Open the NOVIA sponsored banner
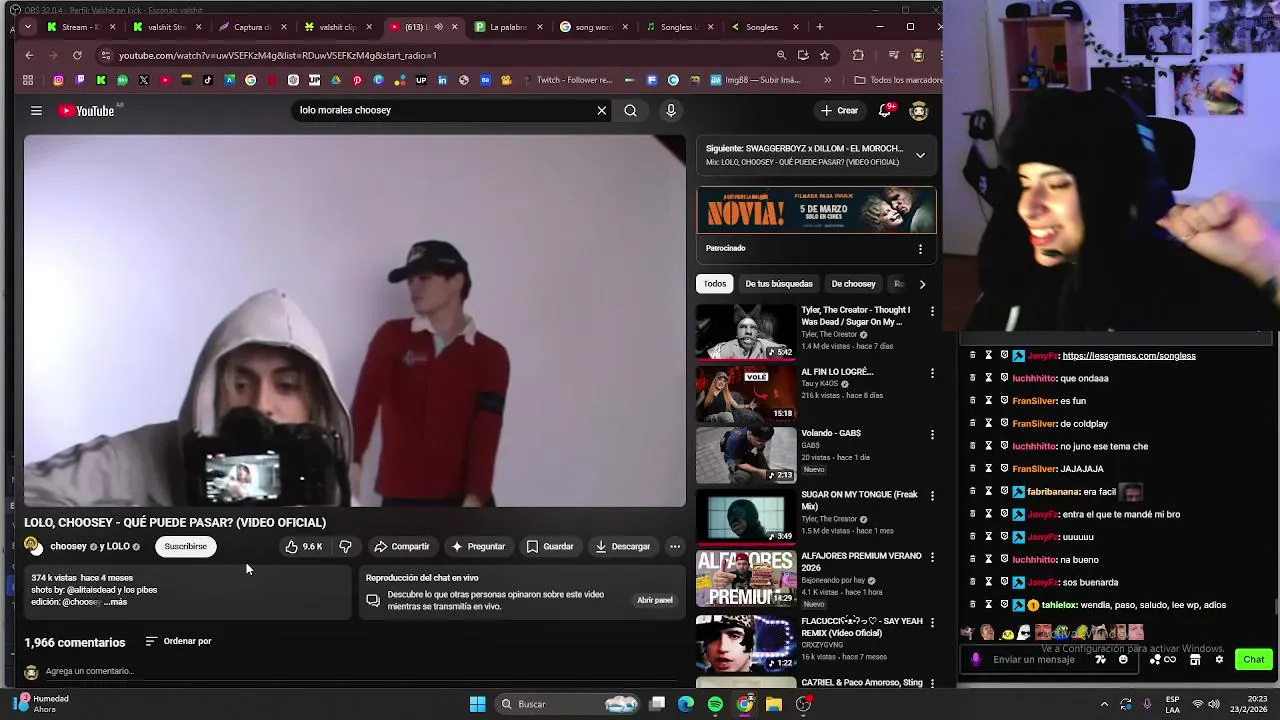1280x720 pixels. (x=816, y=210)
